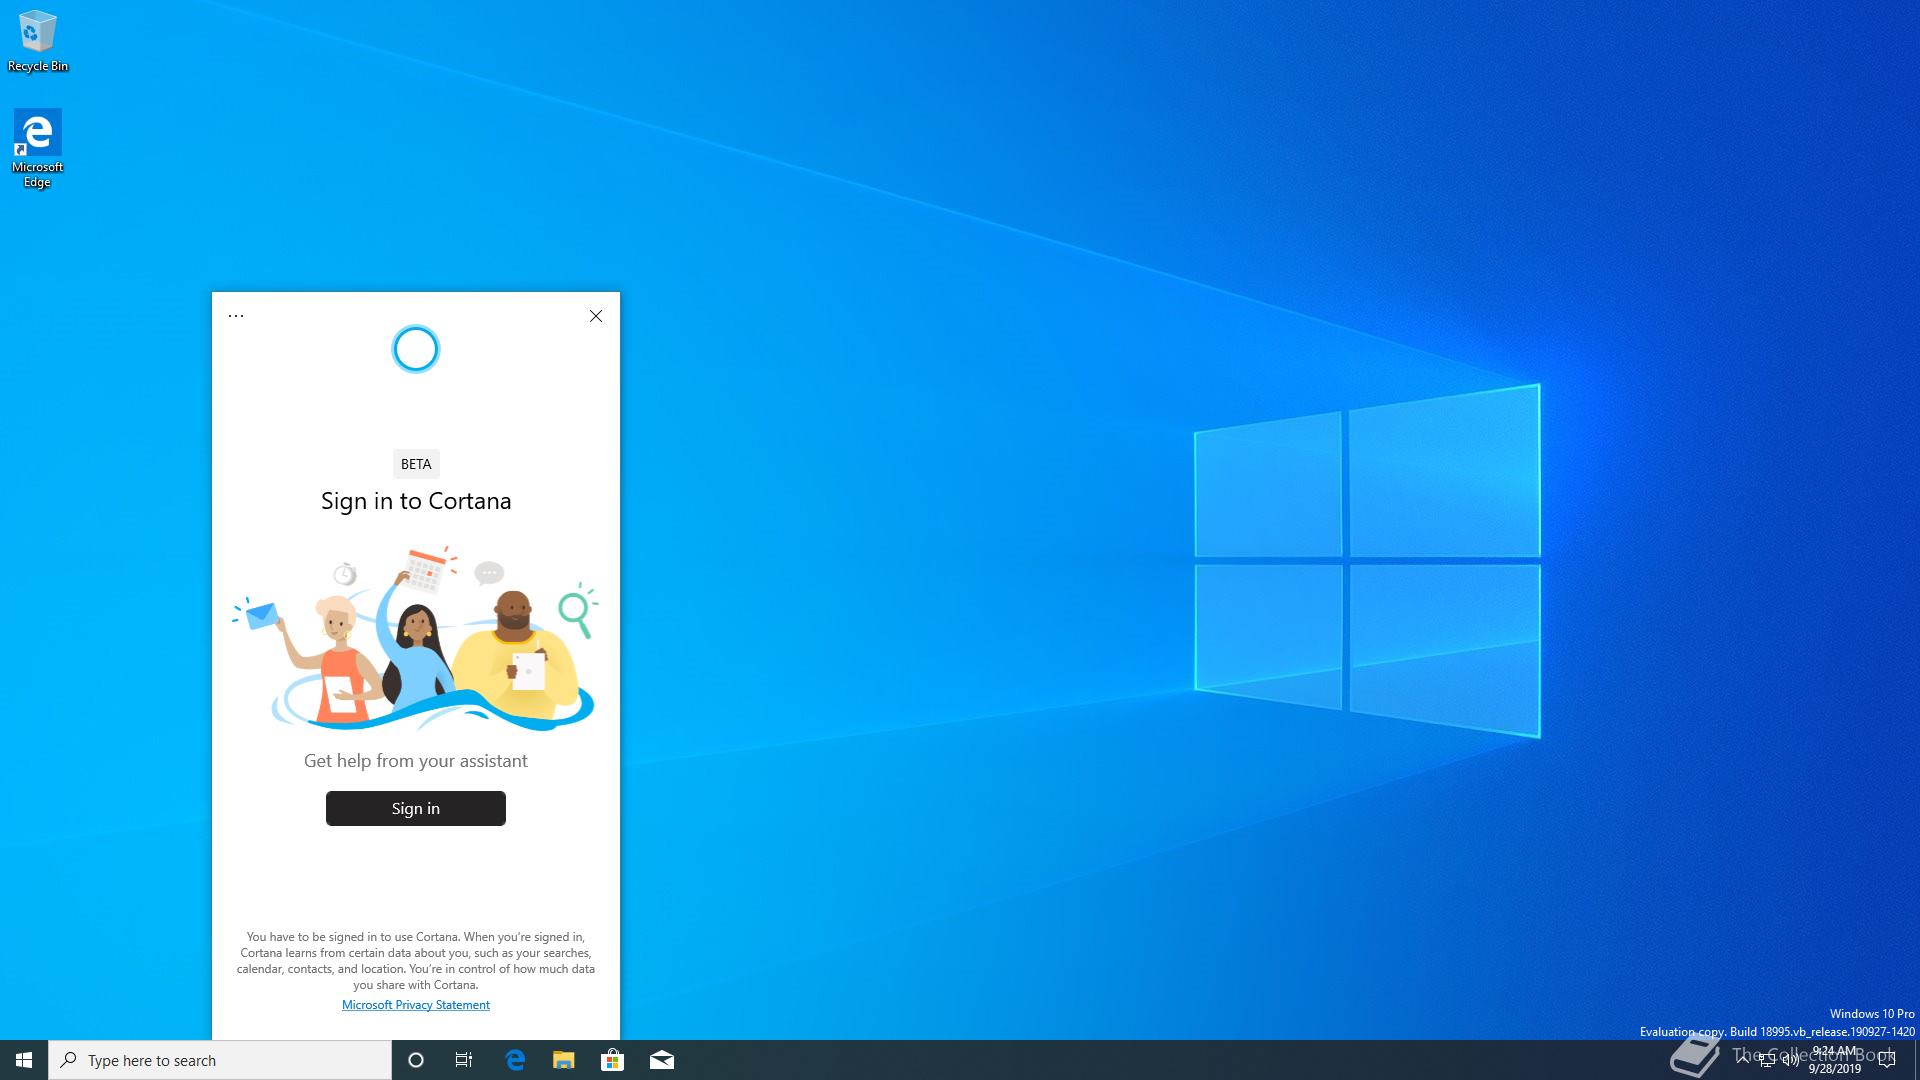Expand hidden system tray icons chevron
The height and width of the screenshot is (1080, 1920).
pyautogui.click(x=1743, y=1060)
